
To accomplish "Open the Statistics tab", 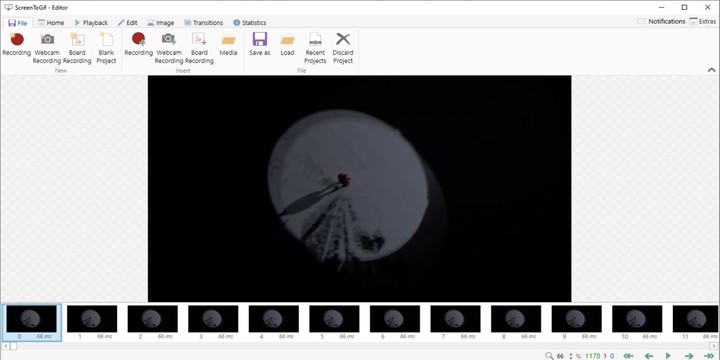I will click(x=249, y=22).
